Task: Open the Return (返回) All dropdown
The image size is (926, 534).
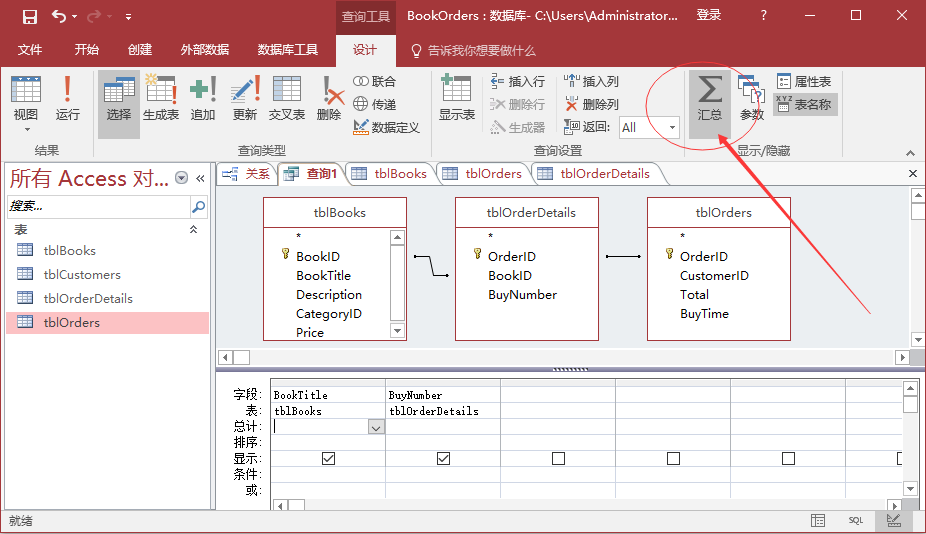Action: [x=672, y=127]
